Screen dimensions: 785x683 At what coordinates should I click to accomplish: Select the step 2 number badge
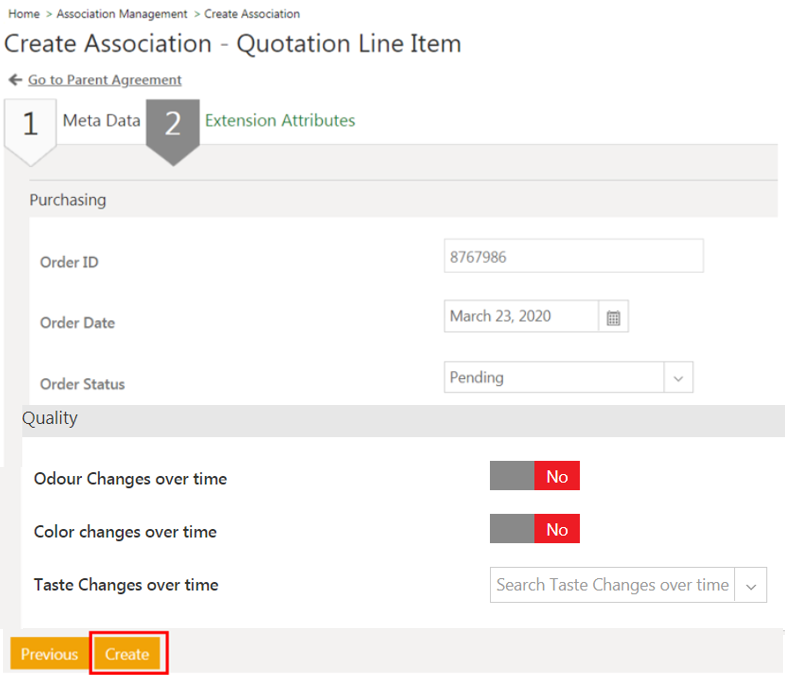[x=173, y=124]
